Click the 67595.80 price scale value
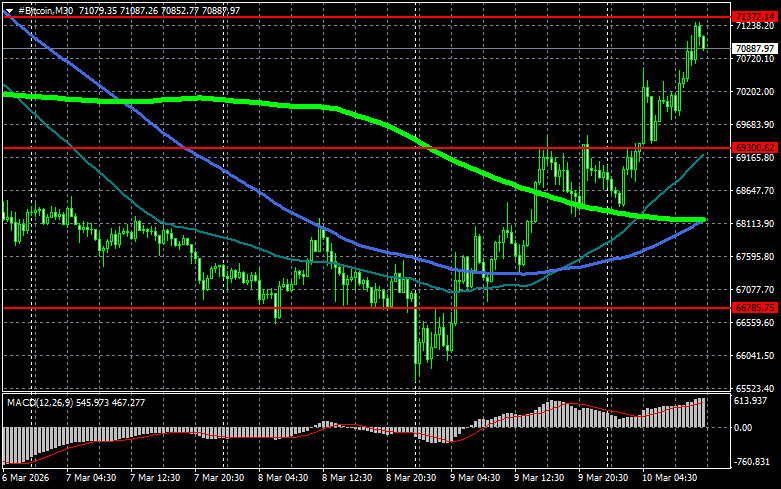Image resolution: width=781 pixels, height=489 pixels. pos(755,256)
